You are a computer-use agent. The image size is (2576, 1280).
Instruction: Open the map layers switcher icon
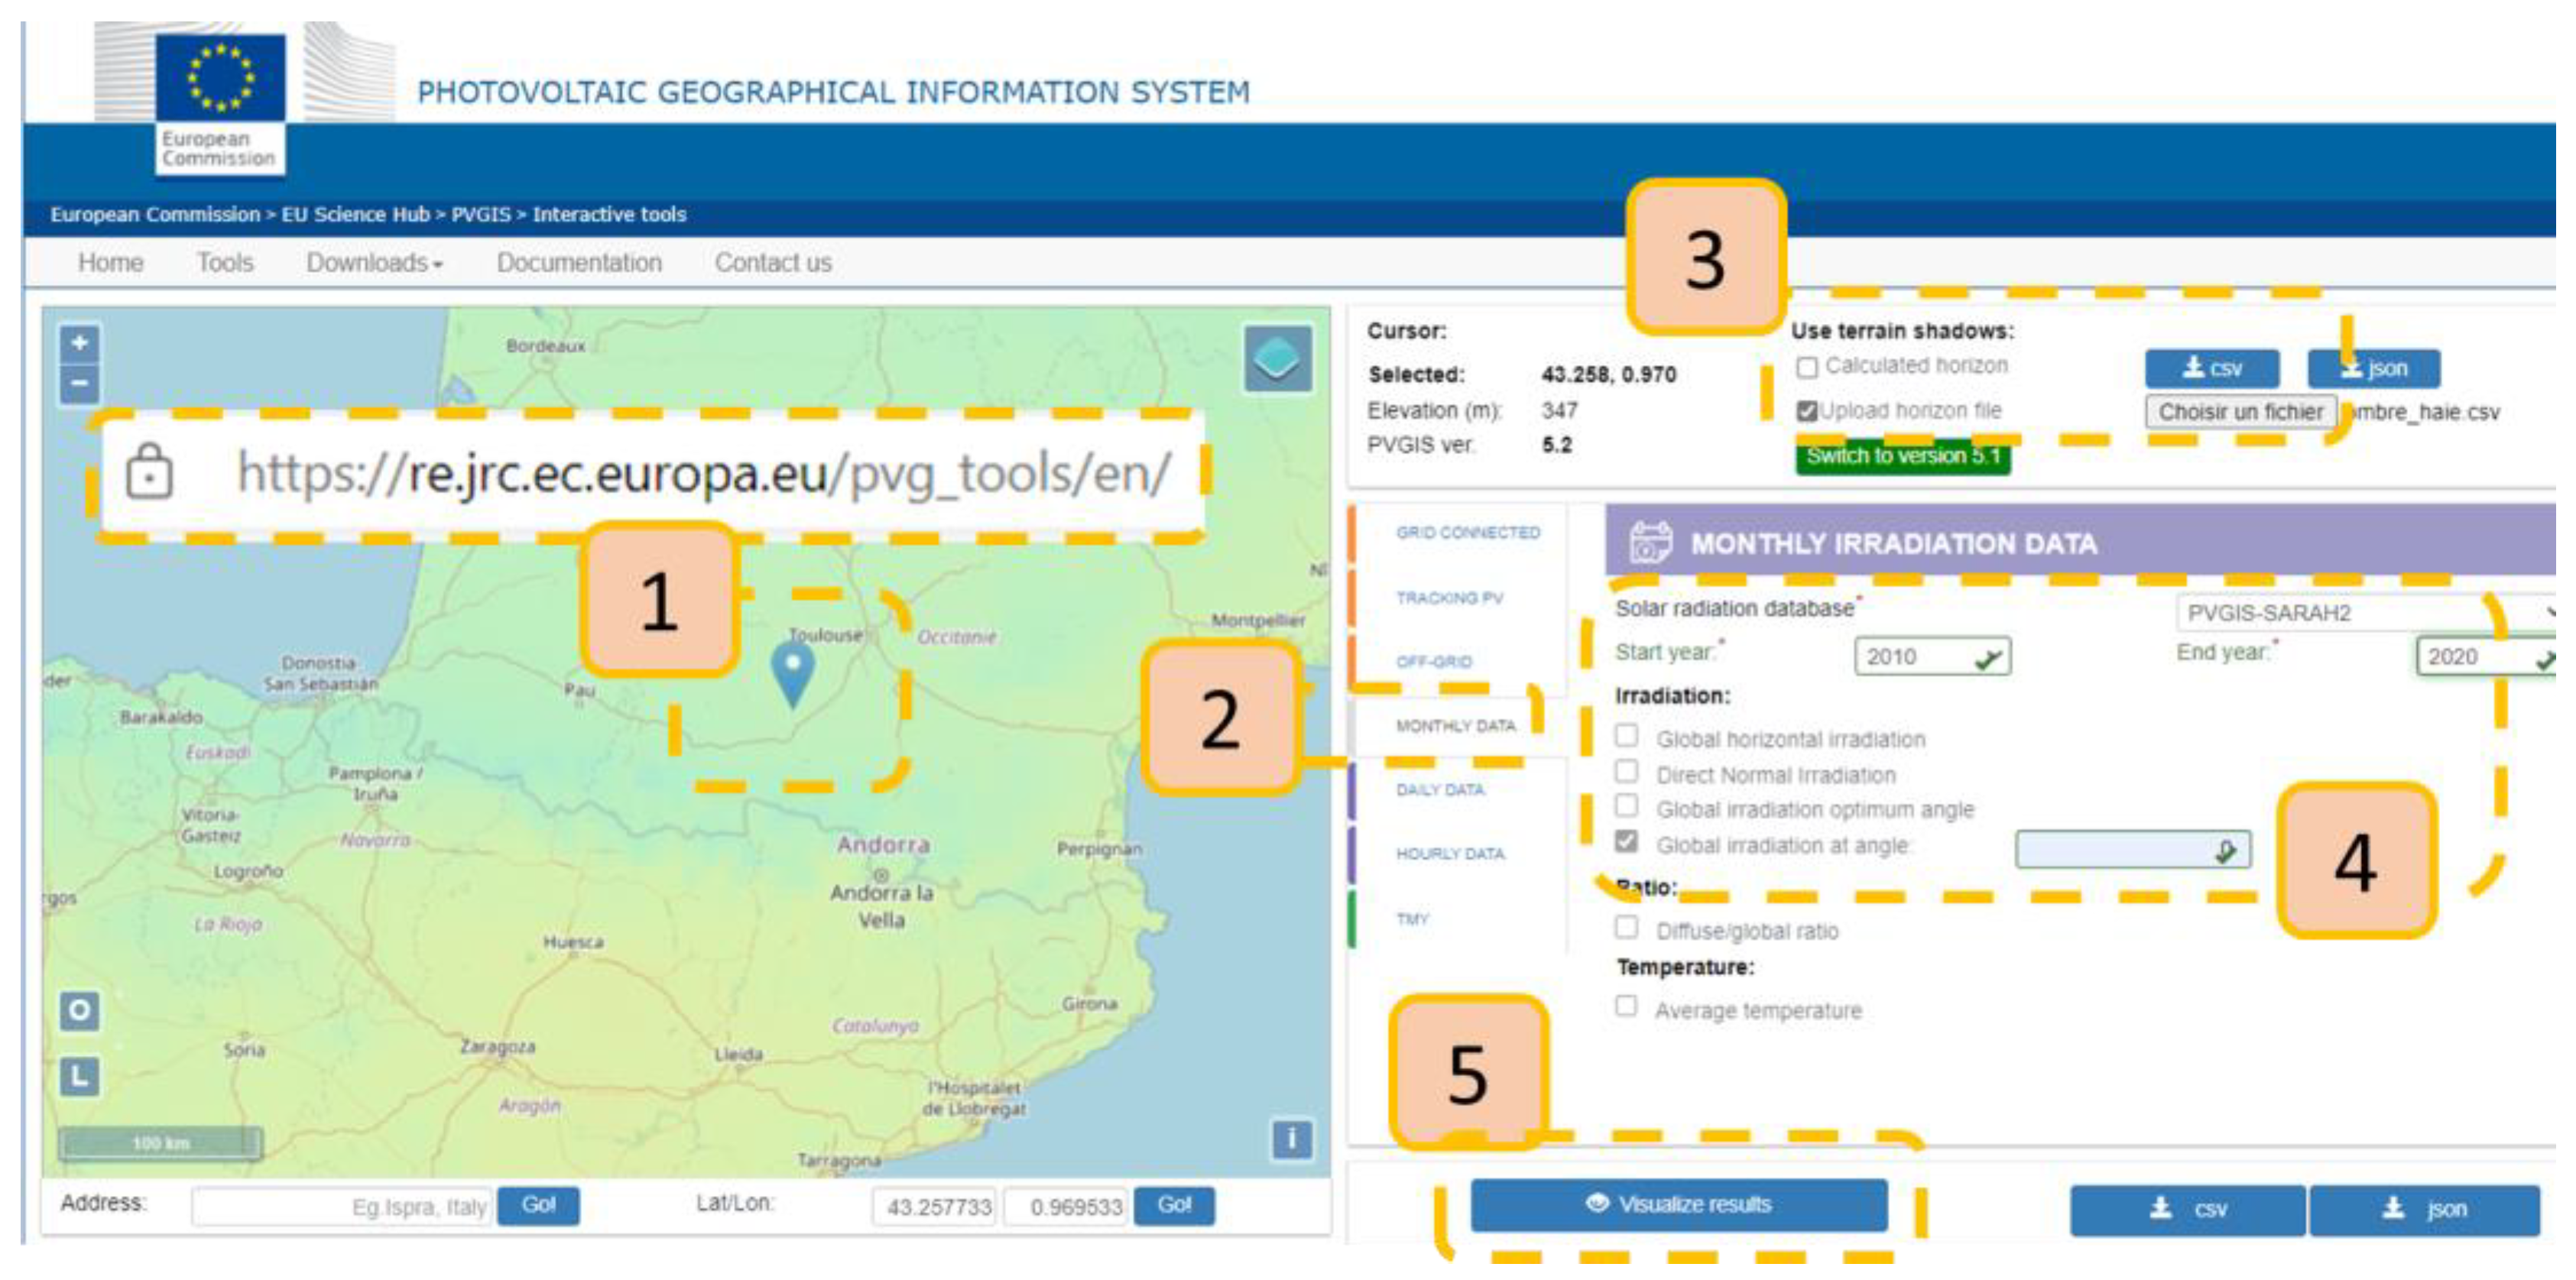[x=1277, y=358]
